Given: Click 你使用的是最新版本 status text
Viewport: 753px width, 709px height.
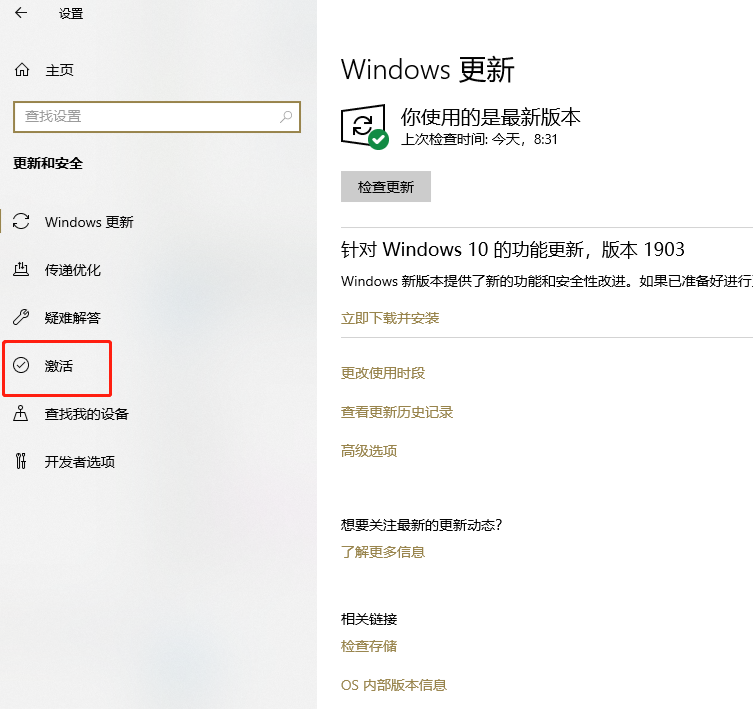Looking at the screenshot, I should click(x=490, y=117).
